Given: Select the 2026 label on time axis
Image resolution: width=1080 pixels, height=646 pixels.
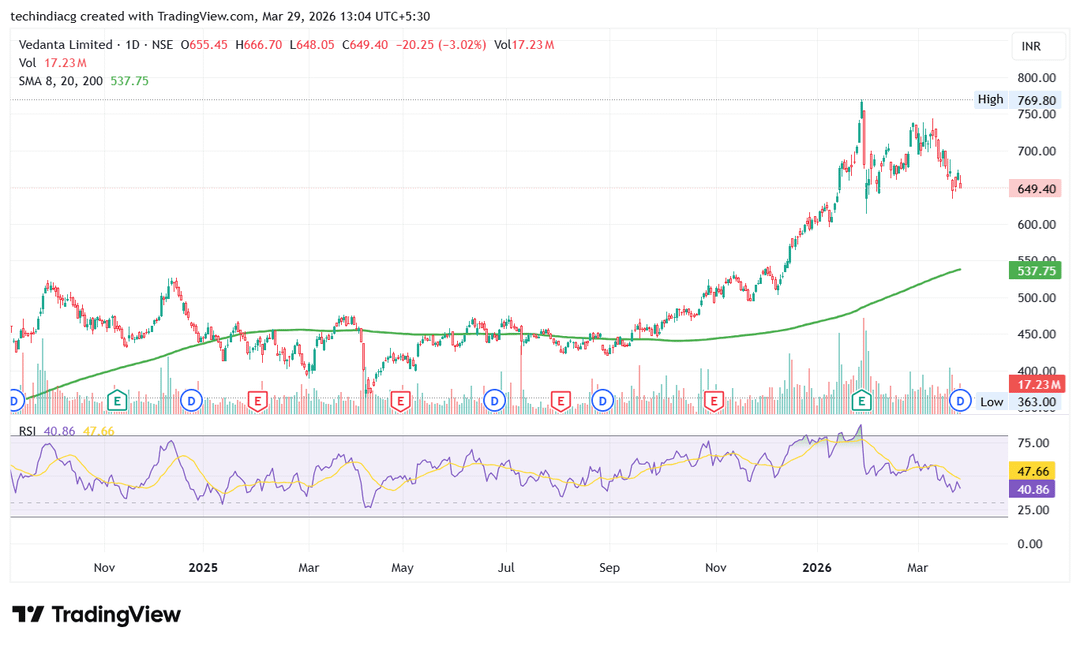Looking at the screenshot, I should (x=817, y=568).
